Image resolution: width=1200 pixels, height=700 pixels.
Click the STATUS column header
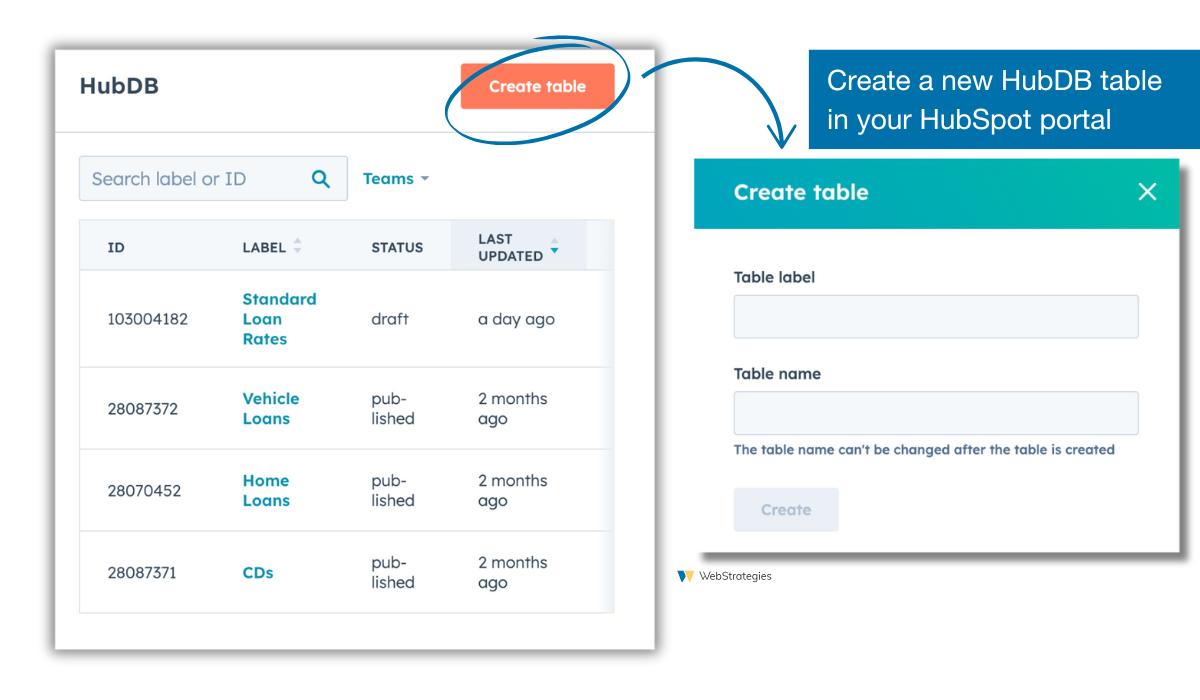397,247
